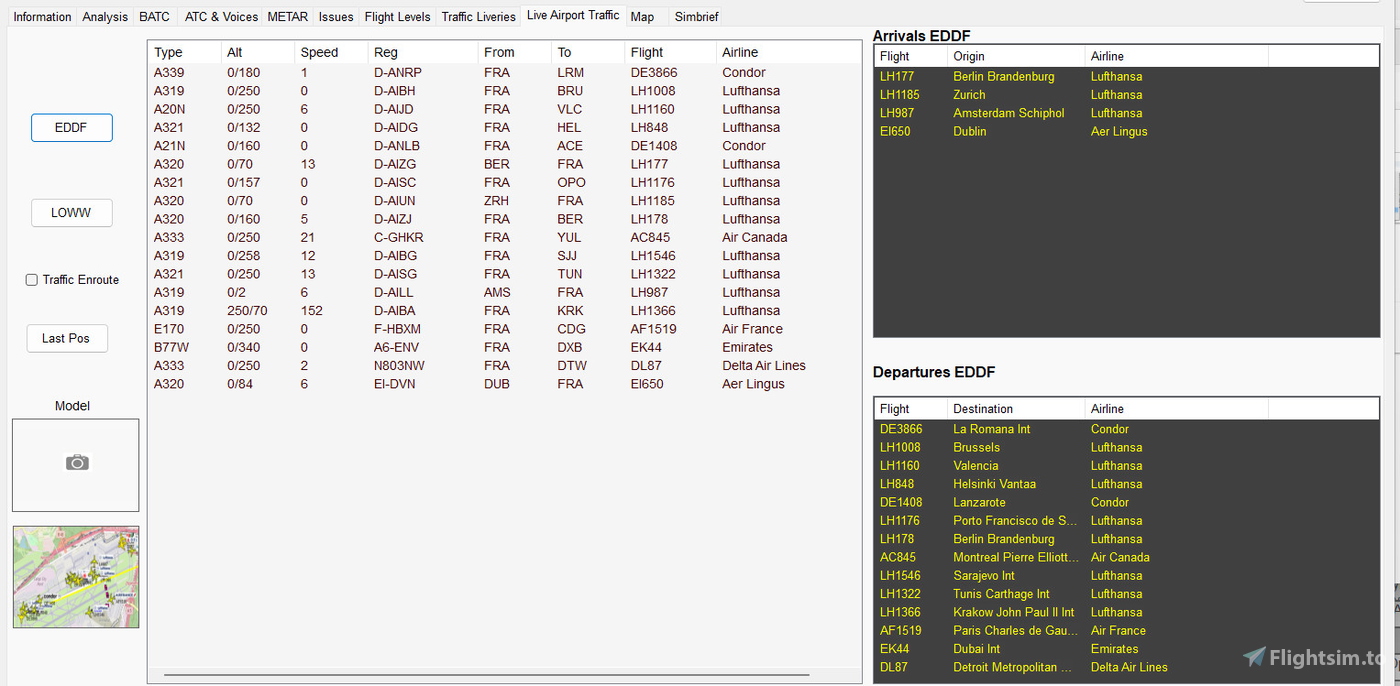View the Traffic Liveries tab
This screenshot has height=686, width=1400.
478,16
